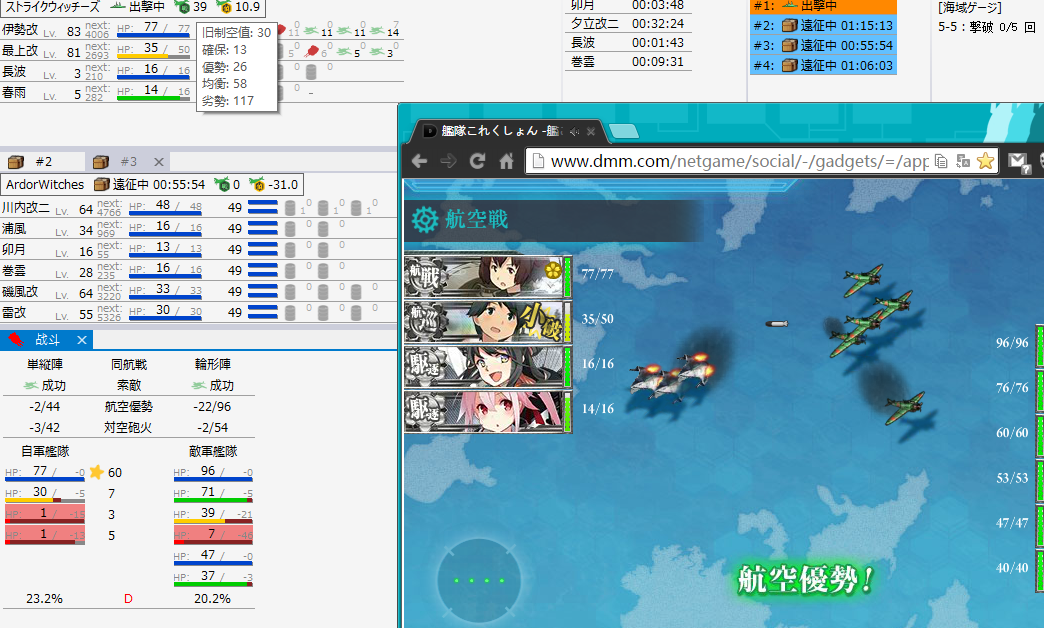This screenshot has width=1044, height=628.
Task: Bookmark the page with the star icon
Action: [985, 160]
